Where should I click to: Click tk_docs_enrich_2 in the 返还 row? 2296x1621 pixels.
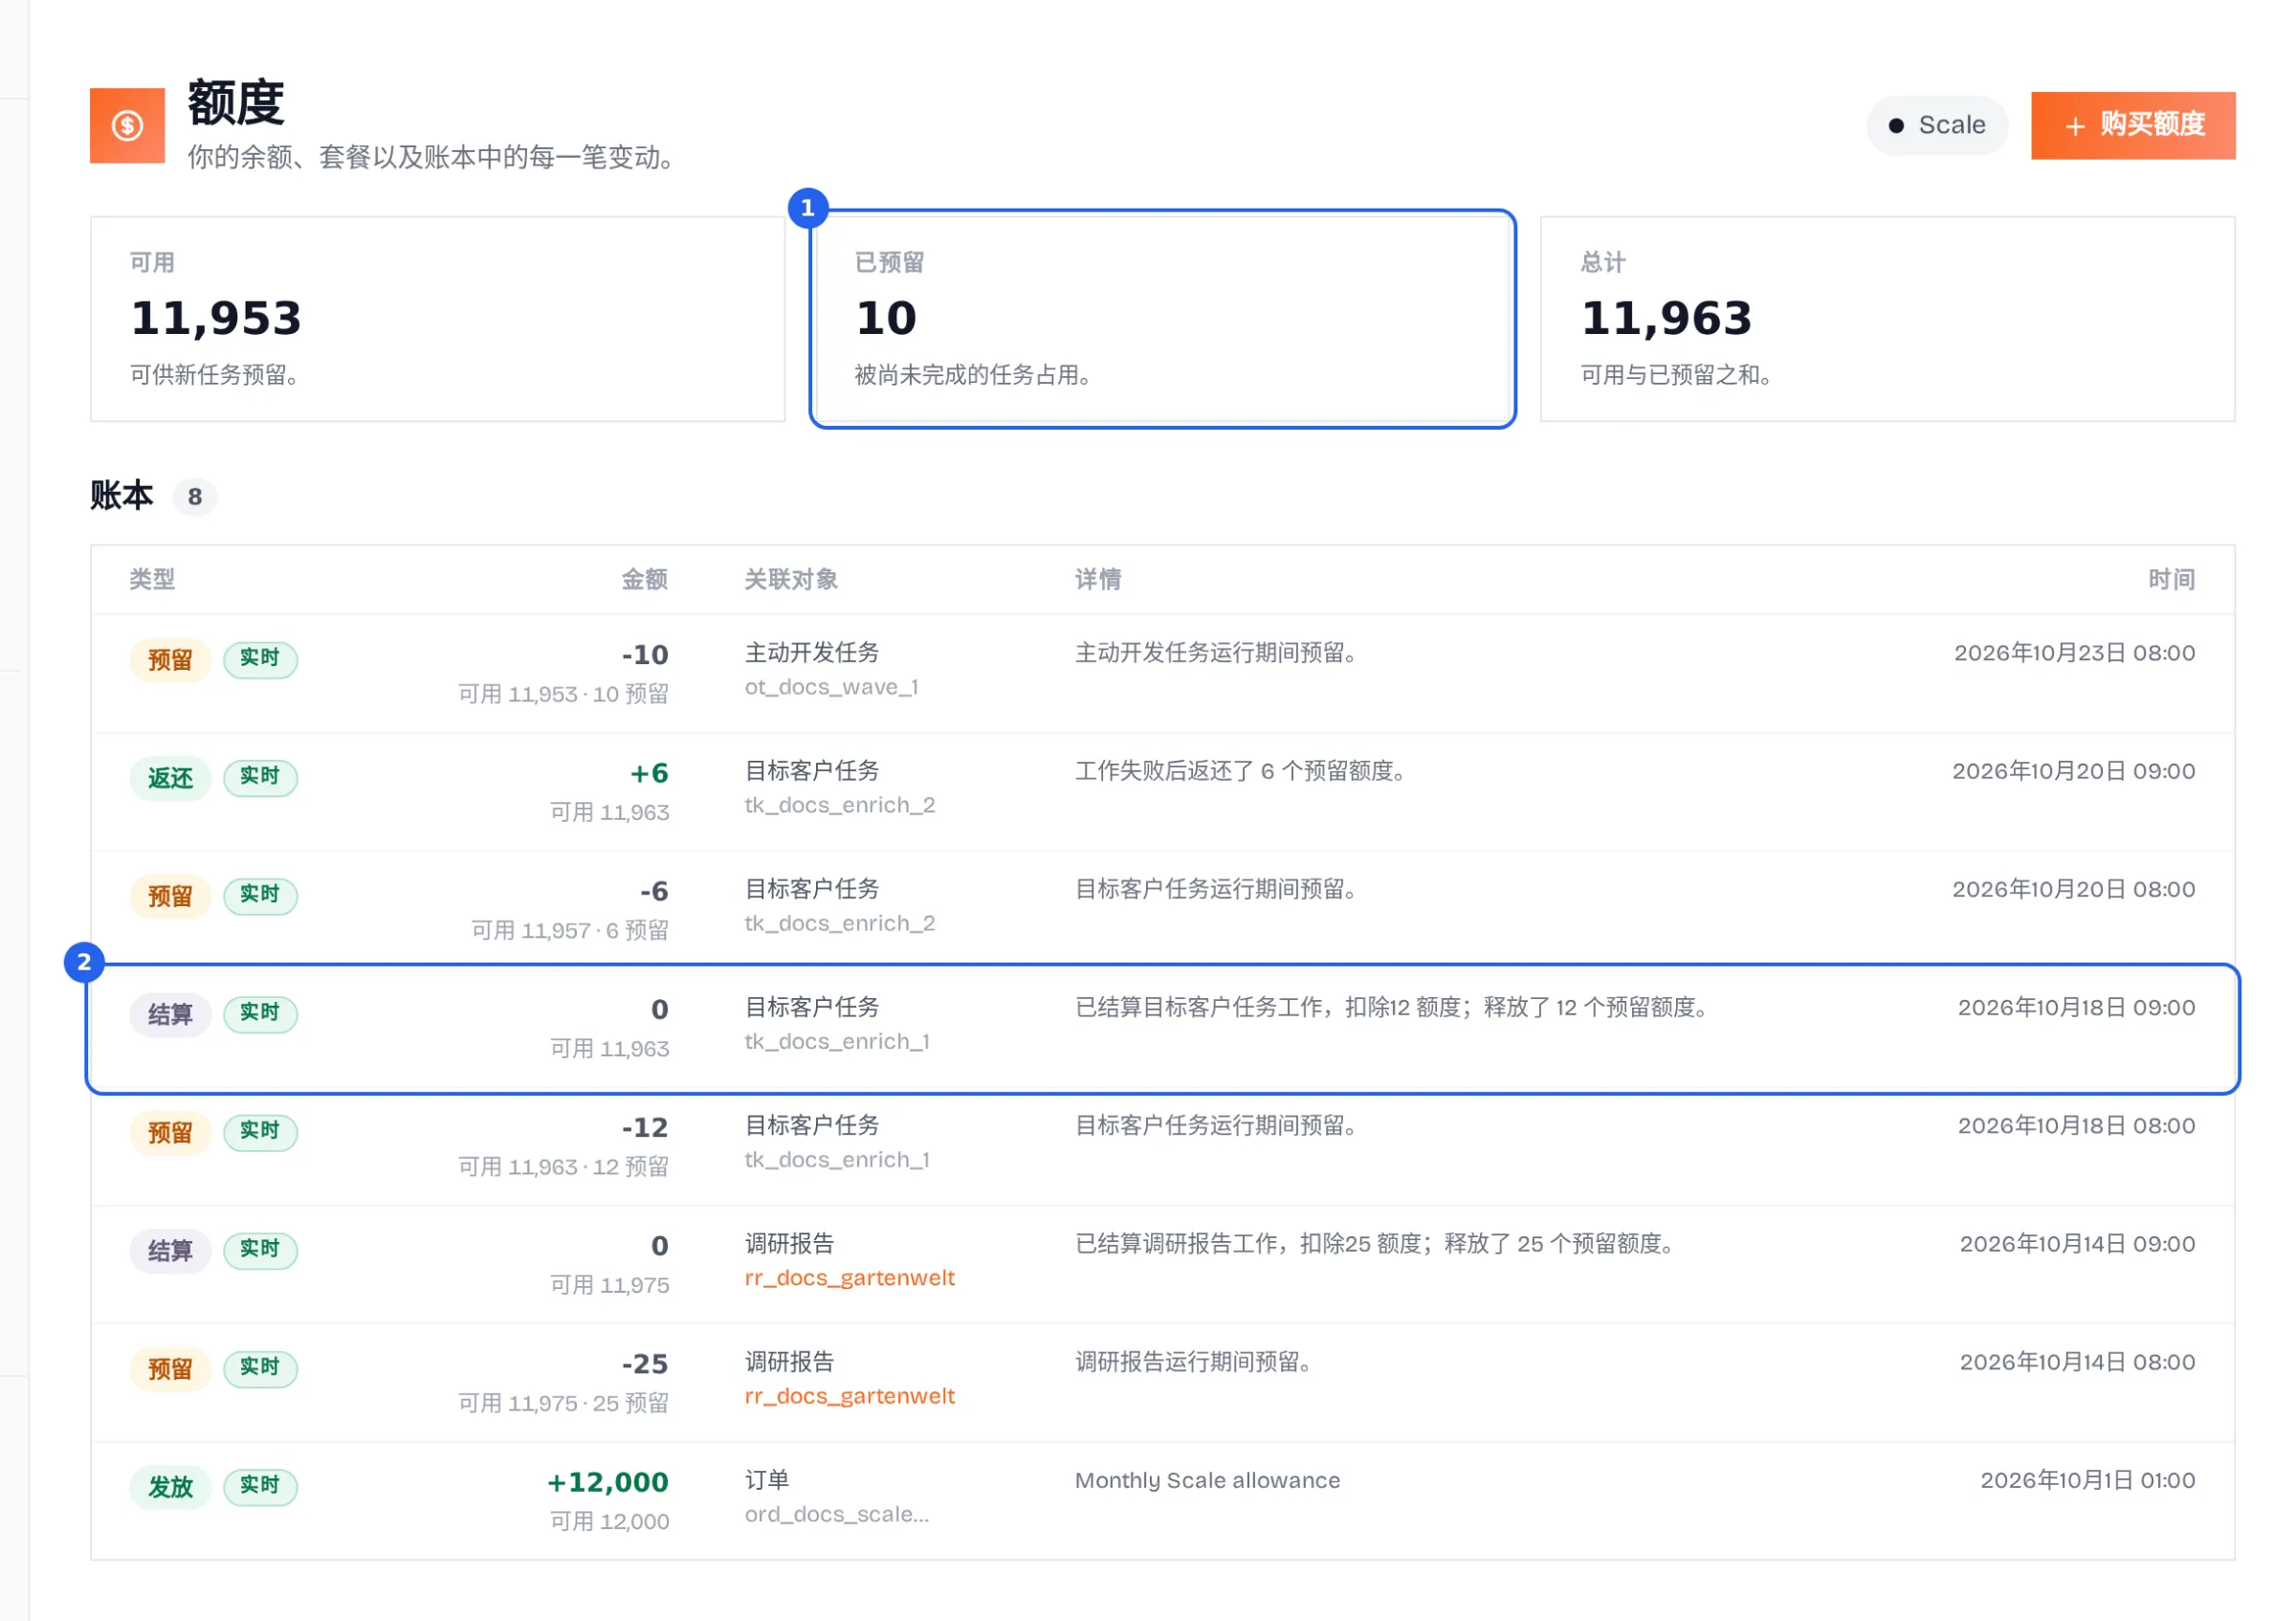pos(840,805)
